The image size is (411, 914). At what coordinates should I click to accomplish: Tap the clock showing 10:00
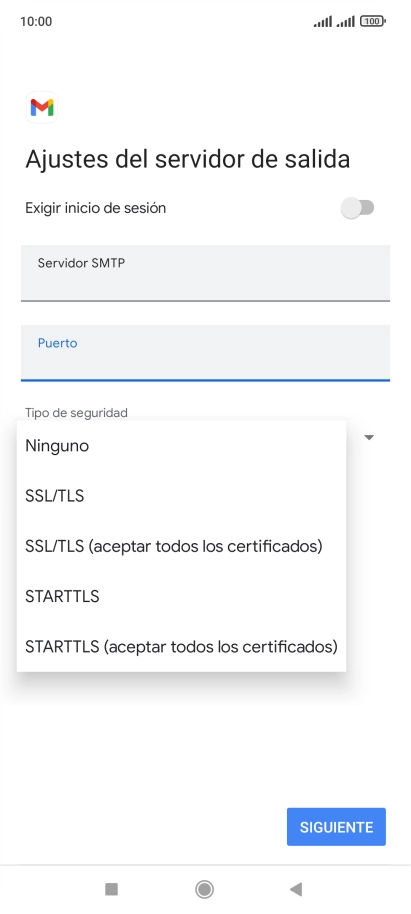[36, 22]
